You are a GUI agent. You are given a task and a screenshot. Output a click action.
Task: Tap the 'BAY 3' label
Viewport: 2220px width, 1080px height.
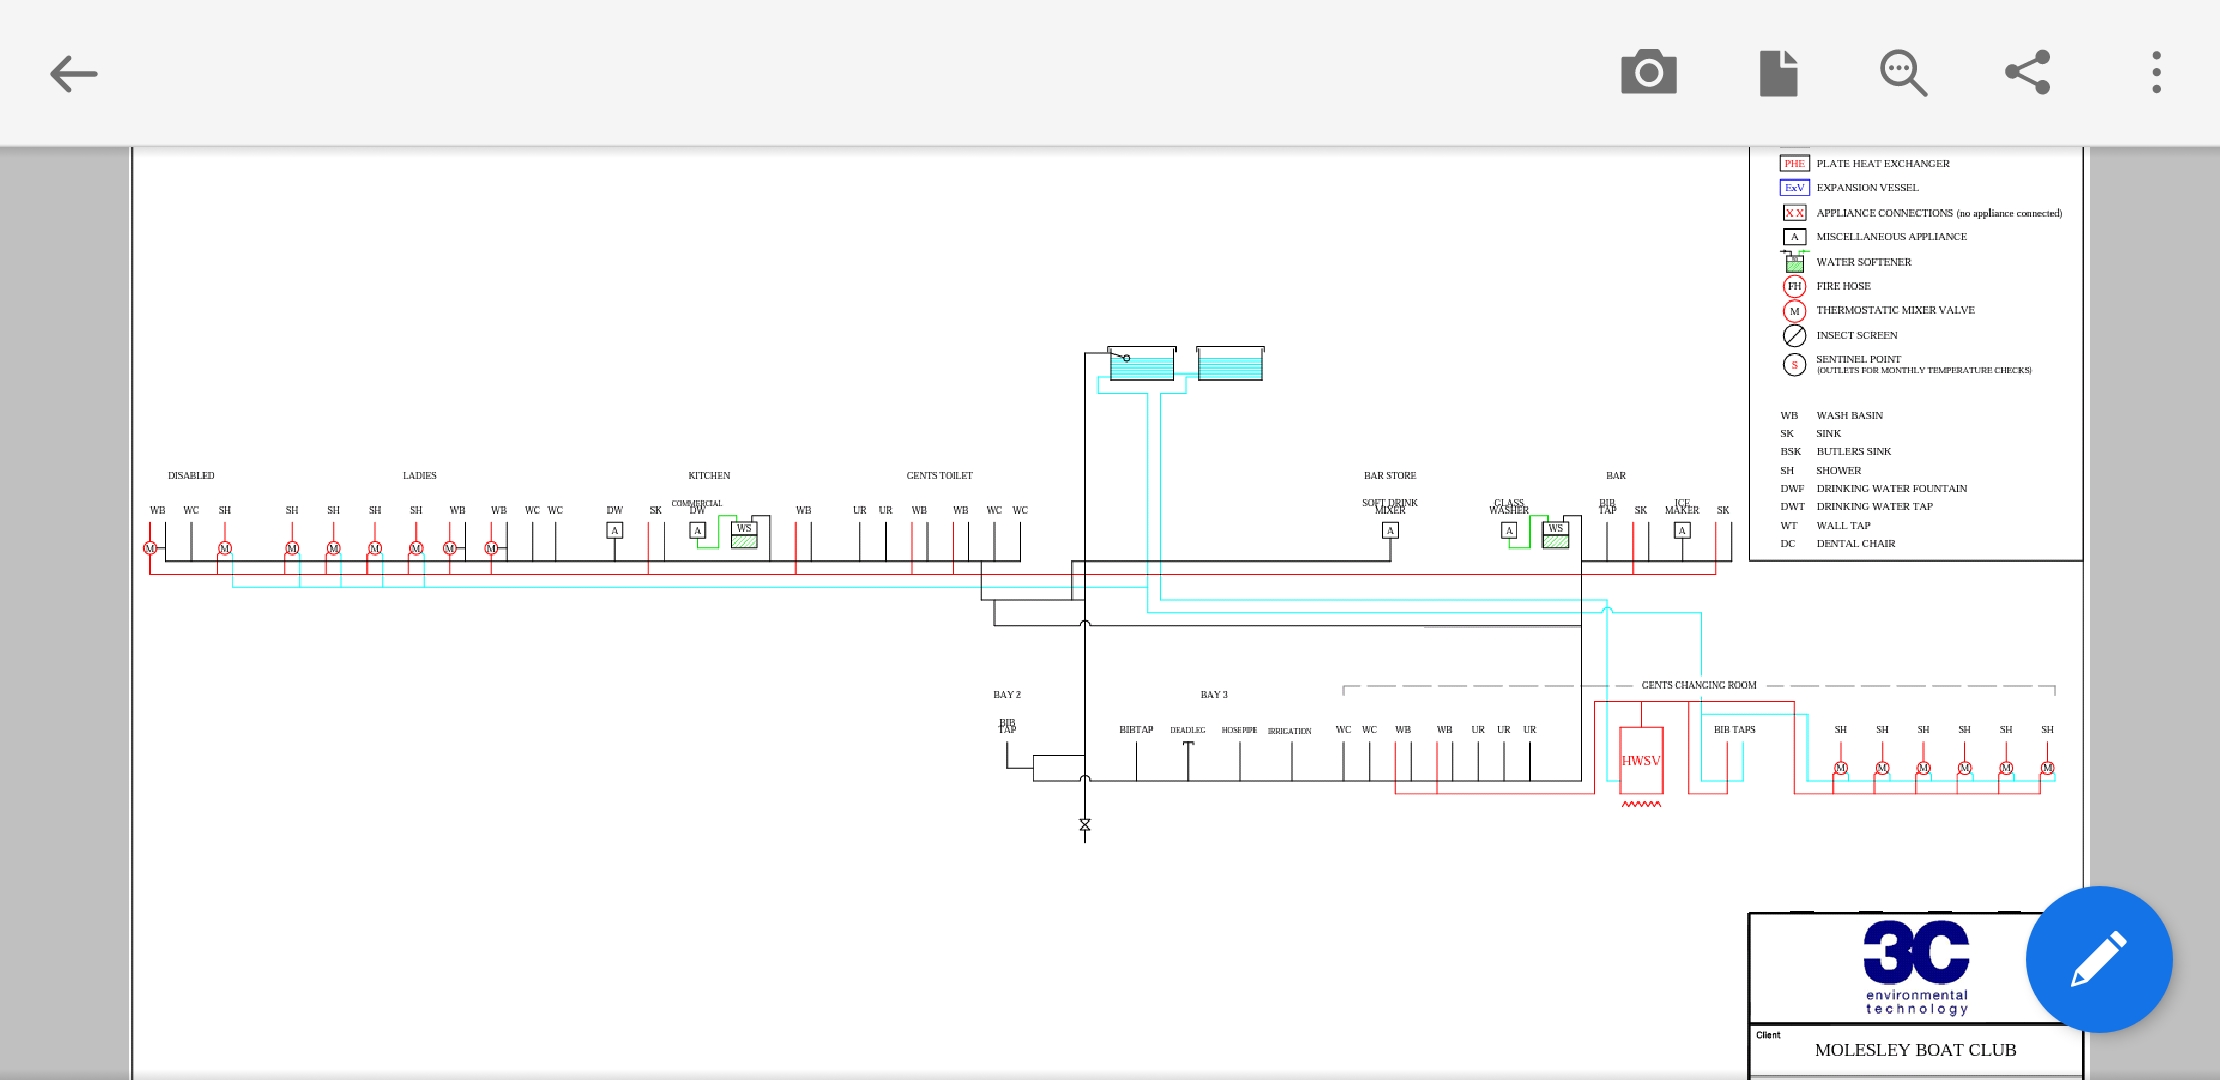click(x=1214, y=694)
